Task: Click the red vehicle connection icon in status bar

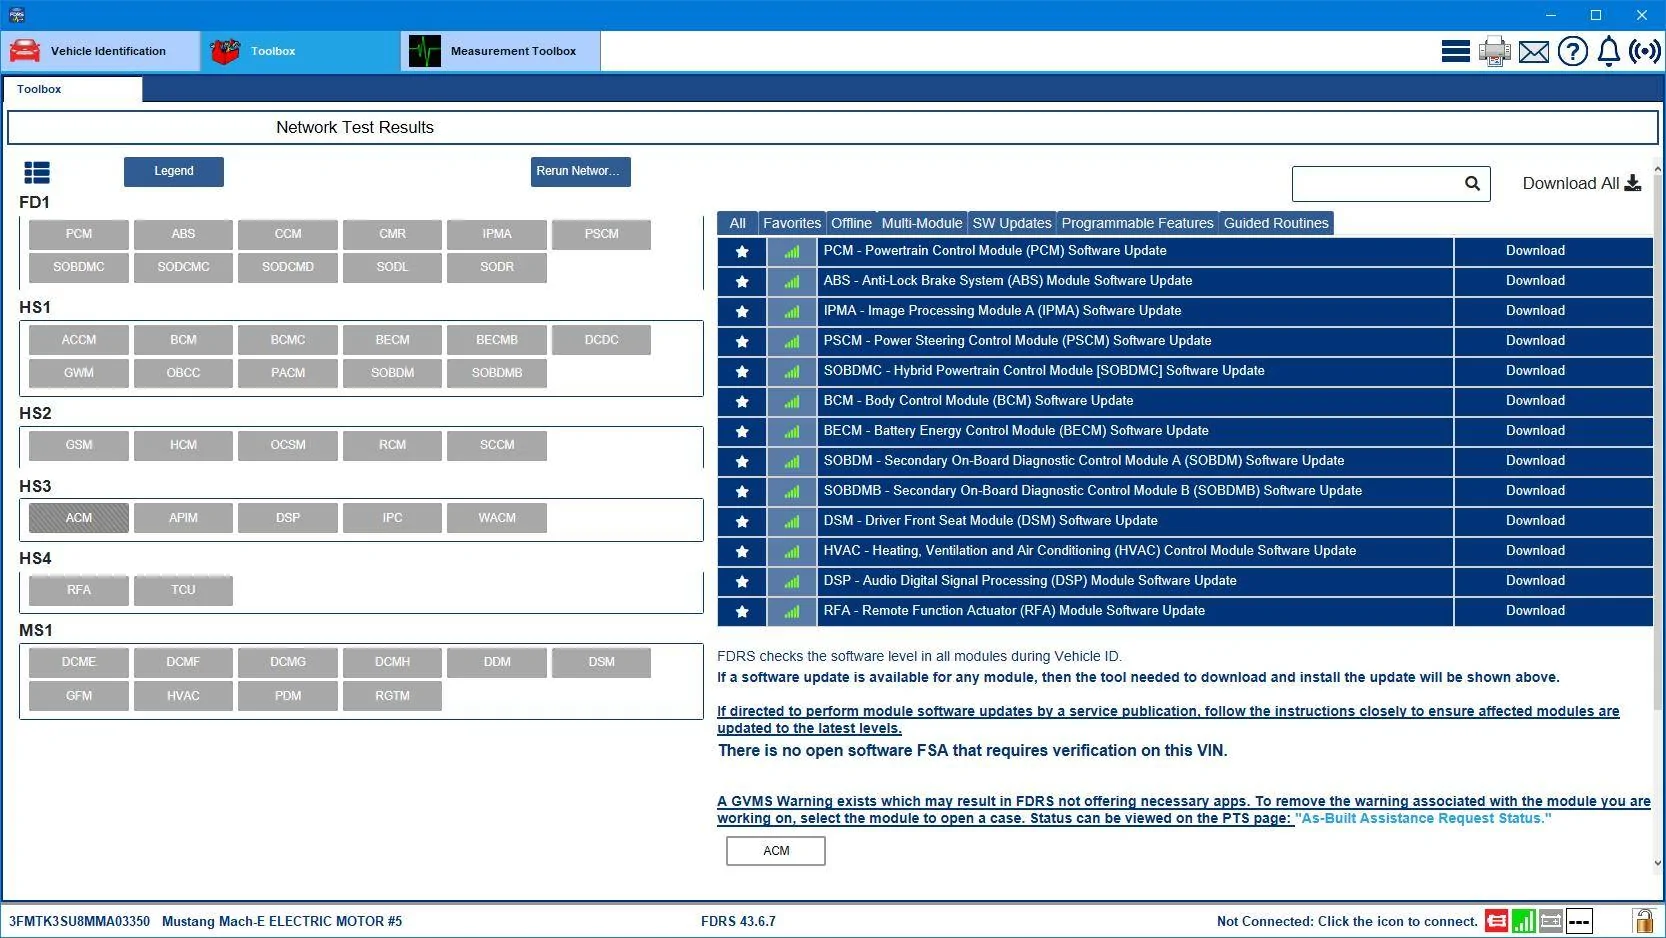Action: click(x=1496, y=921)
